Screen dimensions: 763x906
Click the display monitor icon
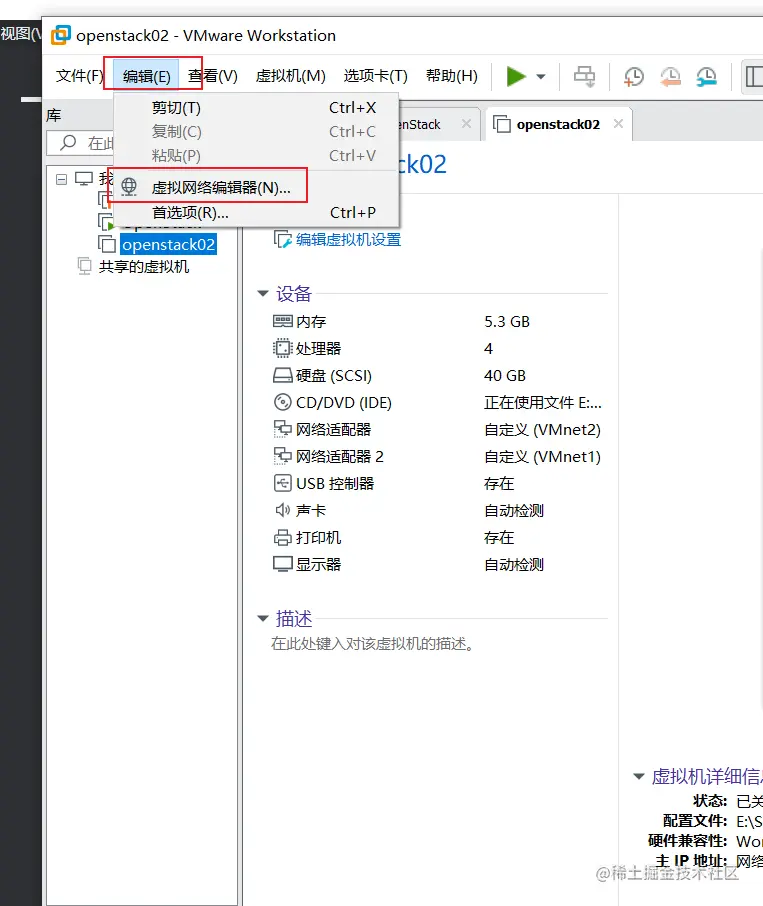pyautogui.click(x=282, y=564)
